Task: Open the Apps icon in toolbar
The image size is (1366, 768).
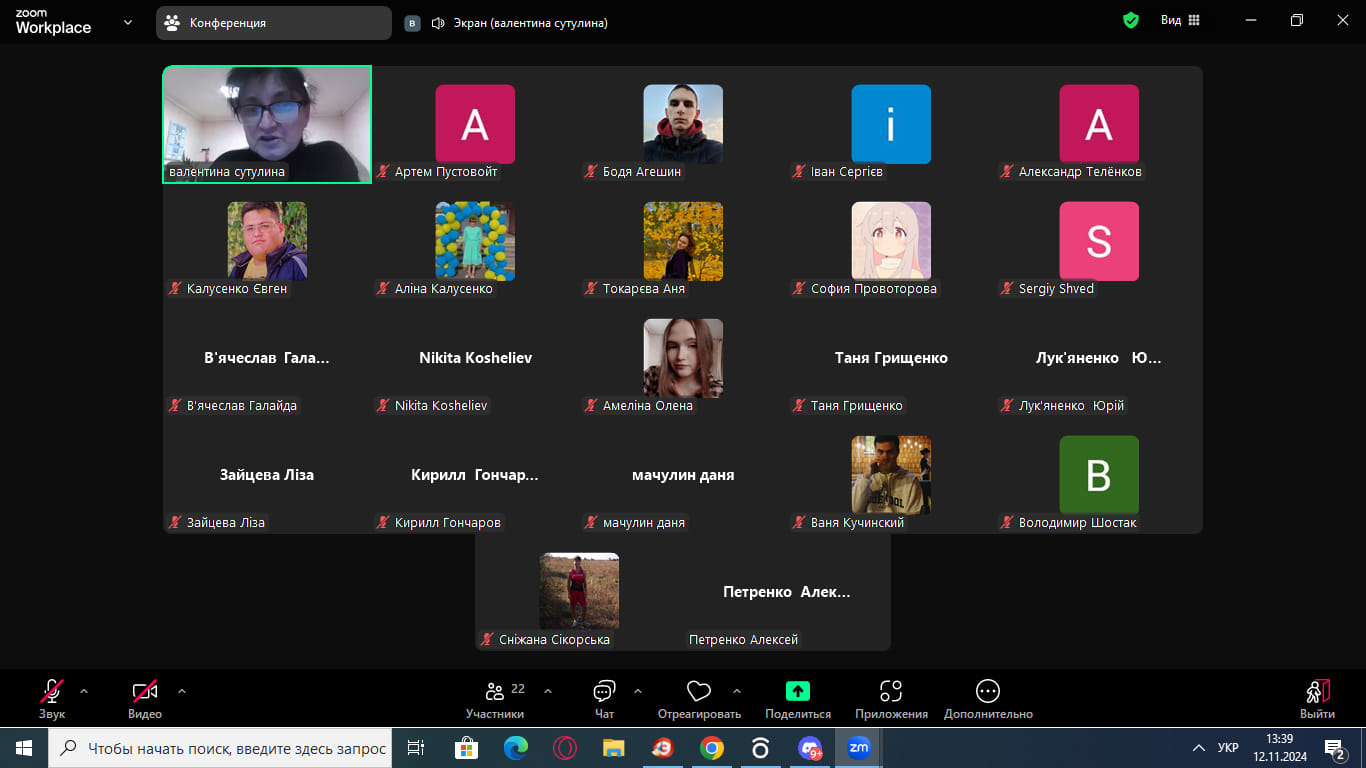Action: click(890, 691)
